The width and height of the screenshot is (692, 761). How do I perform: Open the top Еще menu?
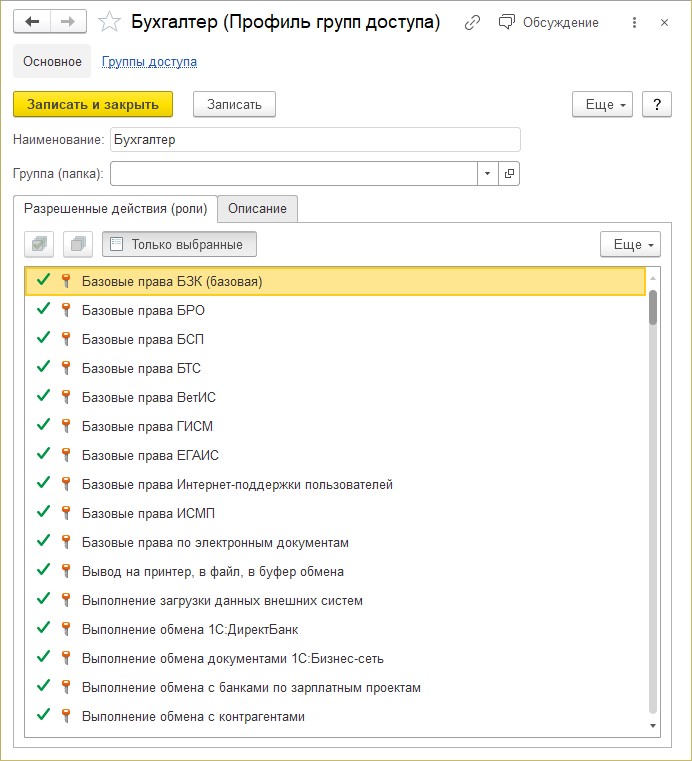click(602, 104)
